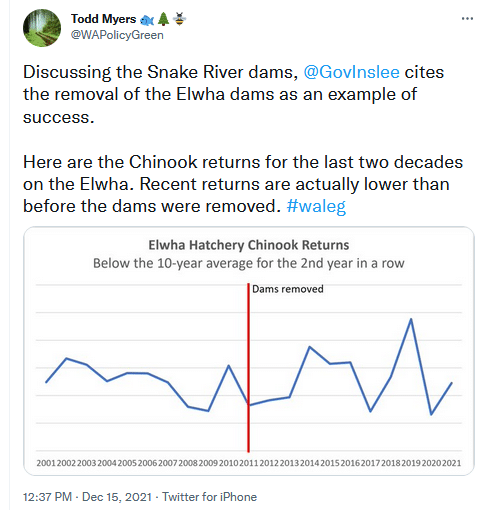Screen dimensions: 481x510
Task: Open the #waleg hashtag
Action: point(316,206)
